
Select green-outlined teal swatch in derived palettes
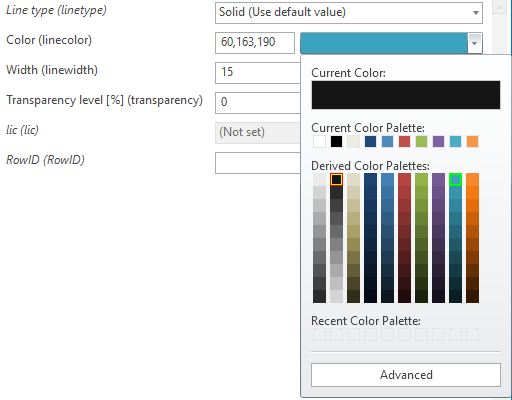[x=455, y=179]
